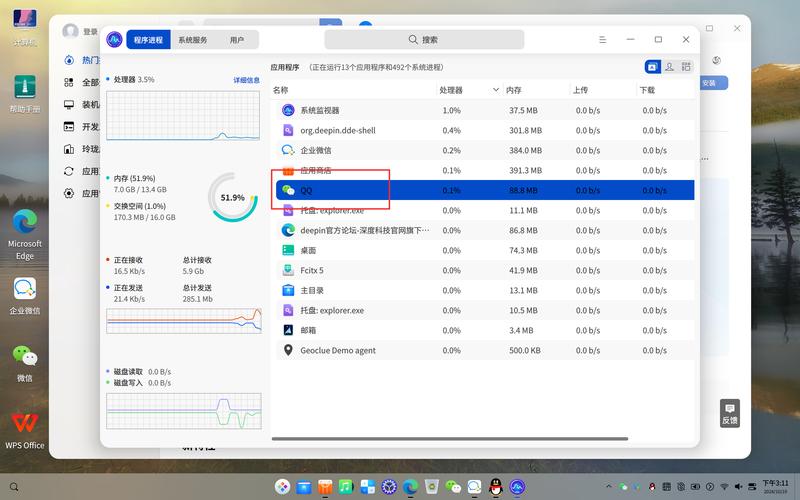The image size is (800, 500).
Task: Click the 处理器 column sort arrow
Action: tap(495, 90)
